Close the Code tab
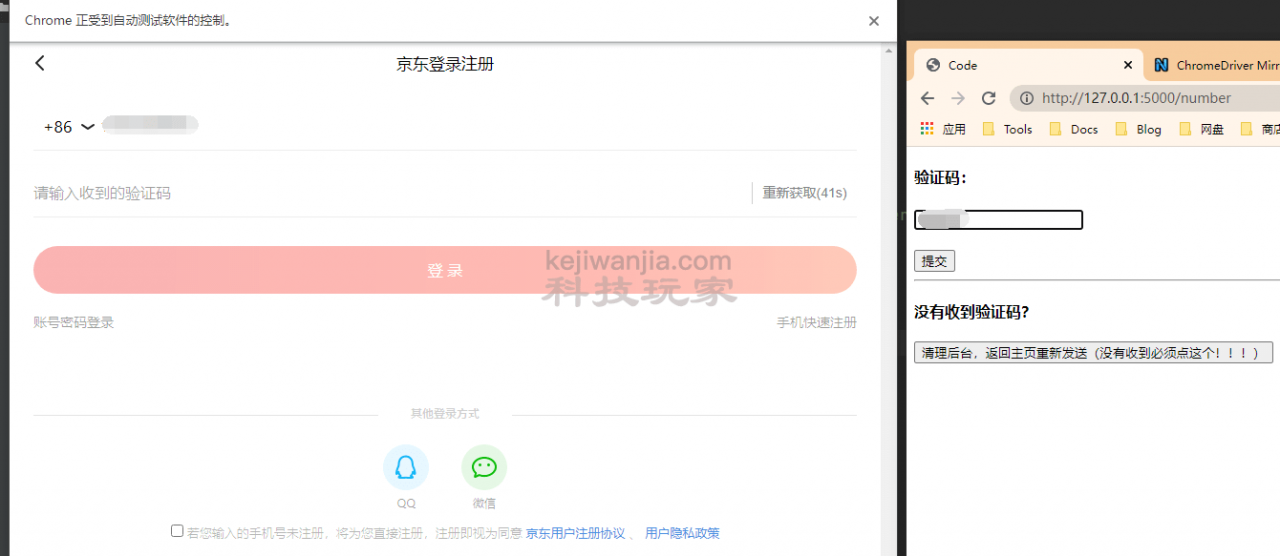The height and width of the screenshot is (556, 1280). click(1128, 65)
